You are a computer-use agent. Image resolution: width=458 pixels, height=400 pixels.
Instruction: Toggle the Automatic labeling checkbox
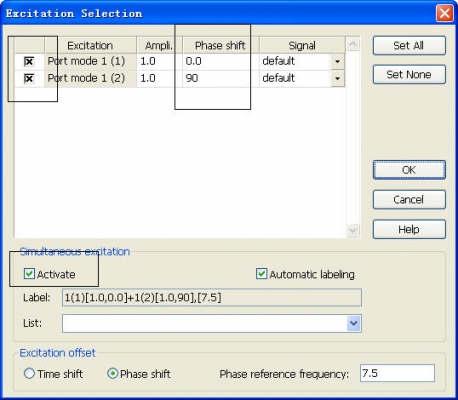pyautogui.click(x=261, y=274)
